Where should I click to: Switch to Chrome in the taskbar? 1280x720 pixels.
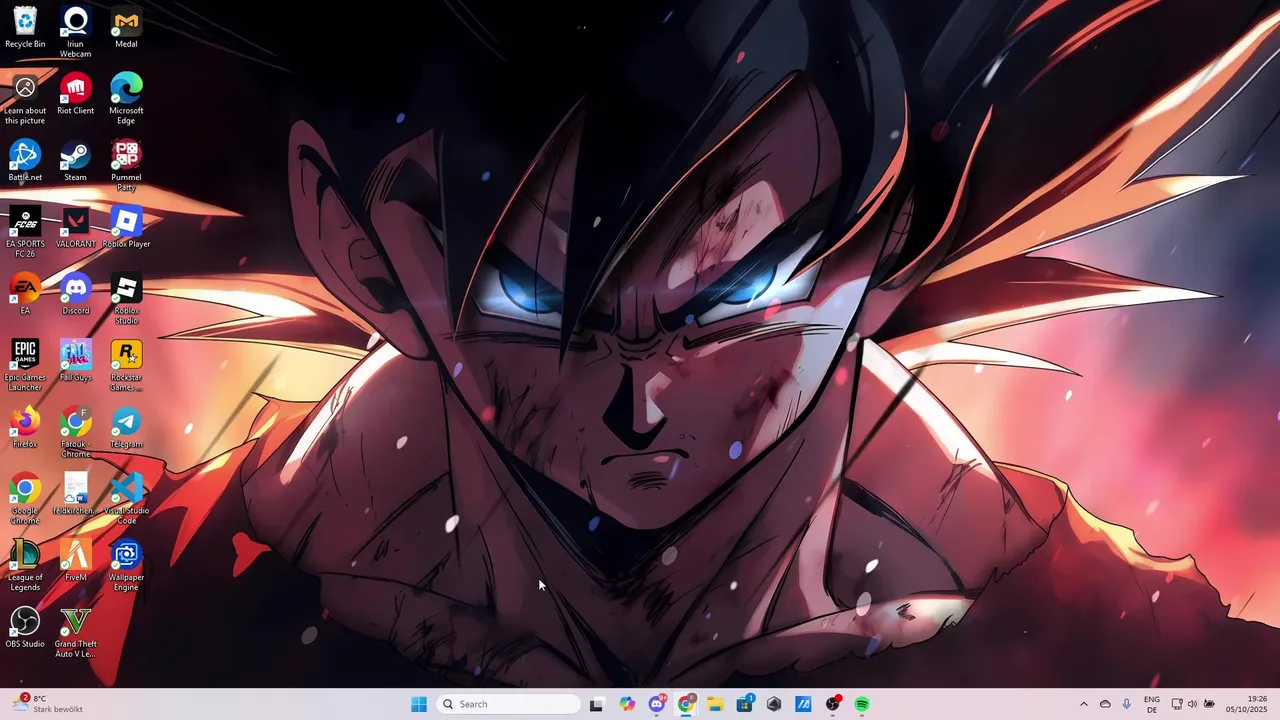pyautogui.click(x=686, y=704)
